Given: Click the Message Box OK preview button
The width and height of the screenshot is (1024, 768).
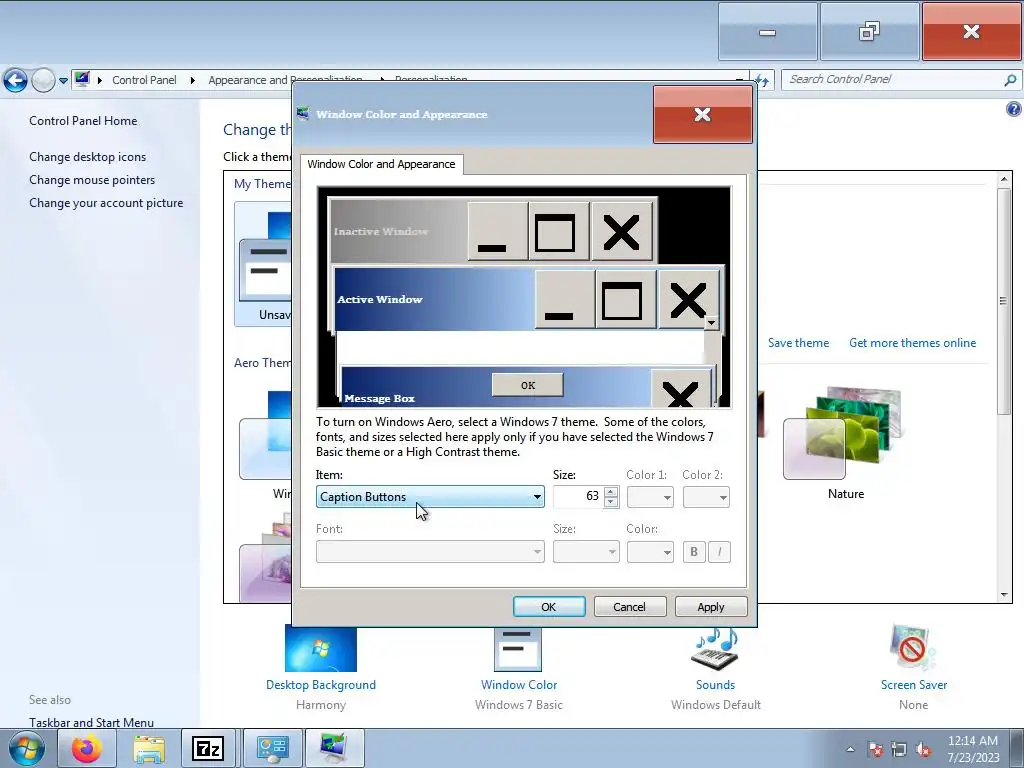Looking at the screenshot, I should 528,385.
